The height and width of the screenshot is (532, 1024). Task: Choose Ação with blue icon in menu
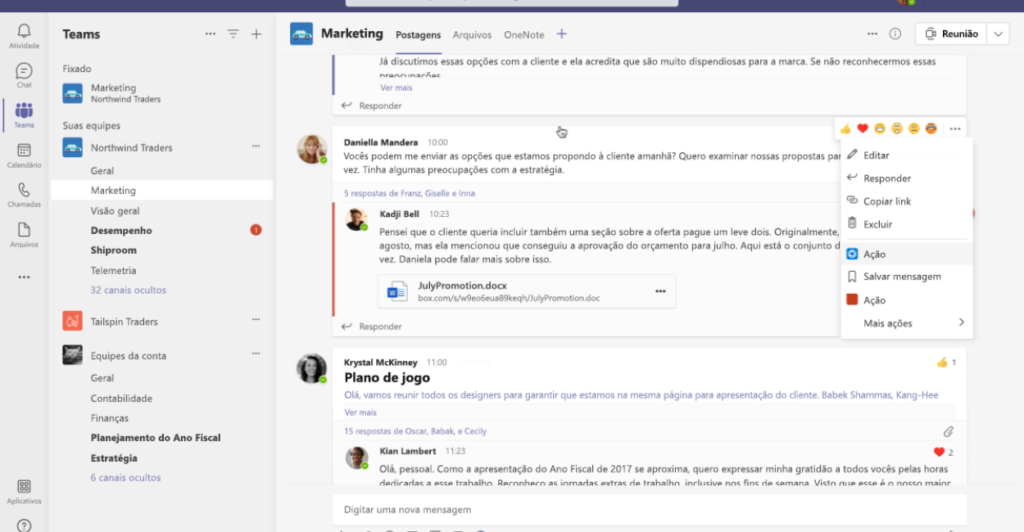(x=906, y=254)
